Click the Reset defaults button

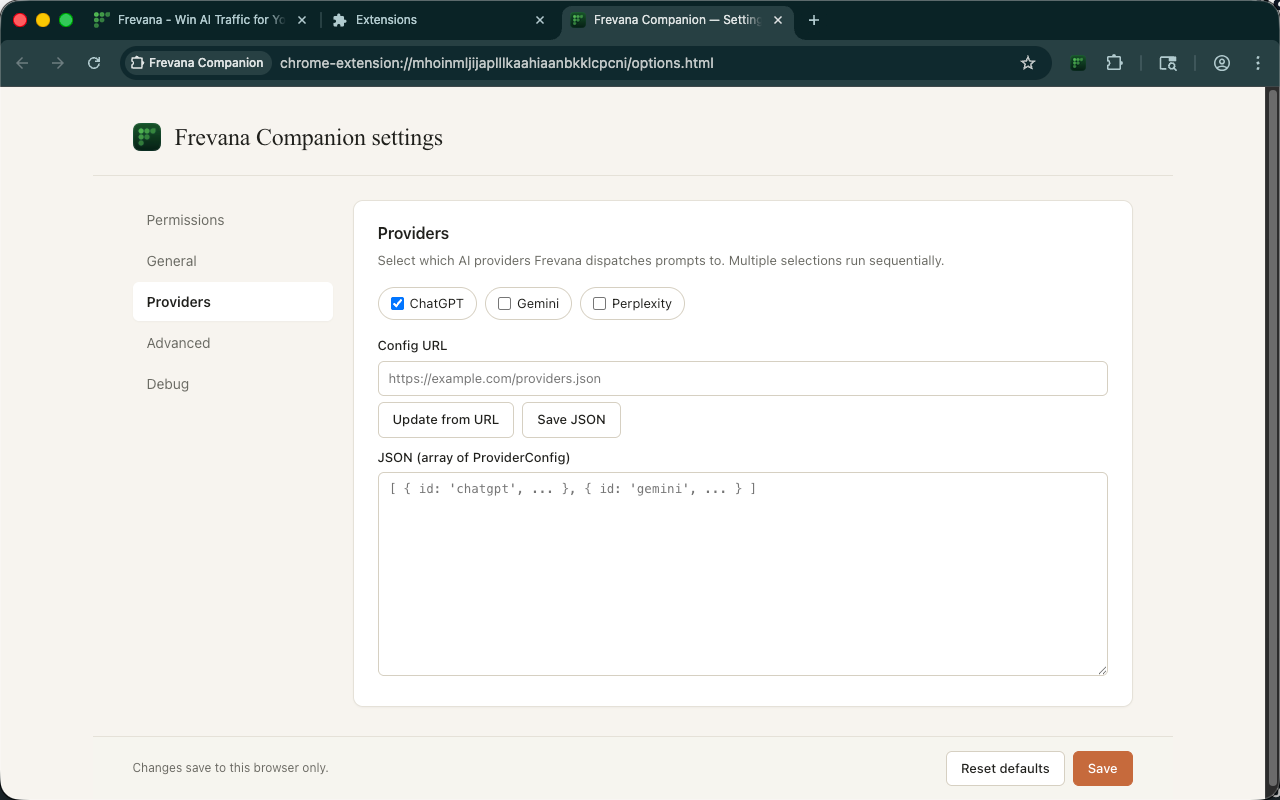1005,768
